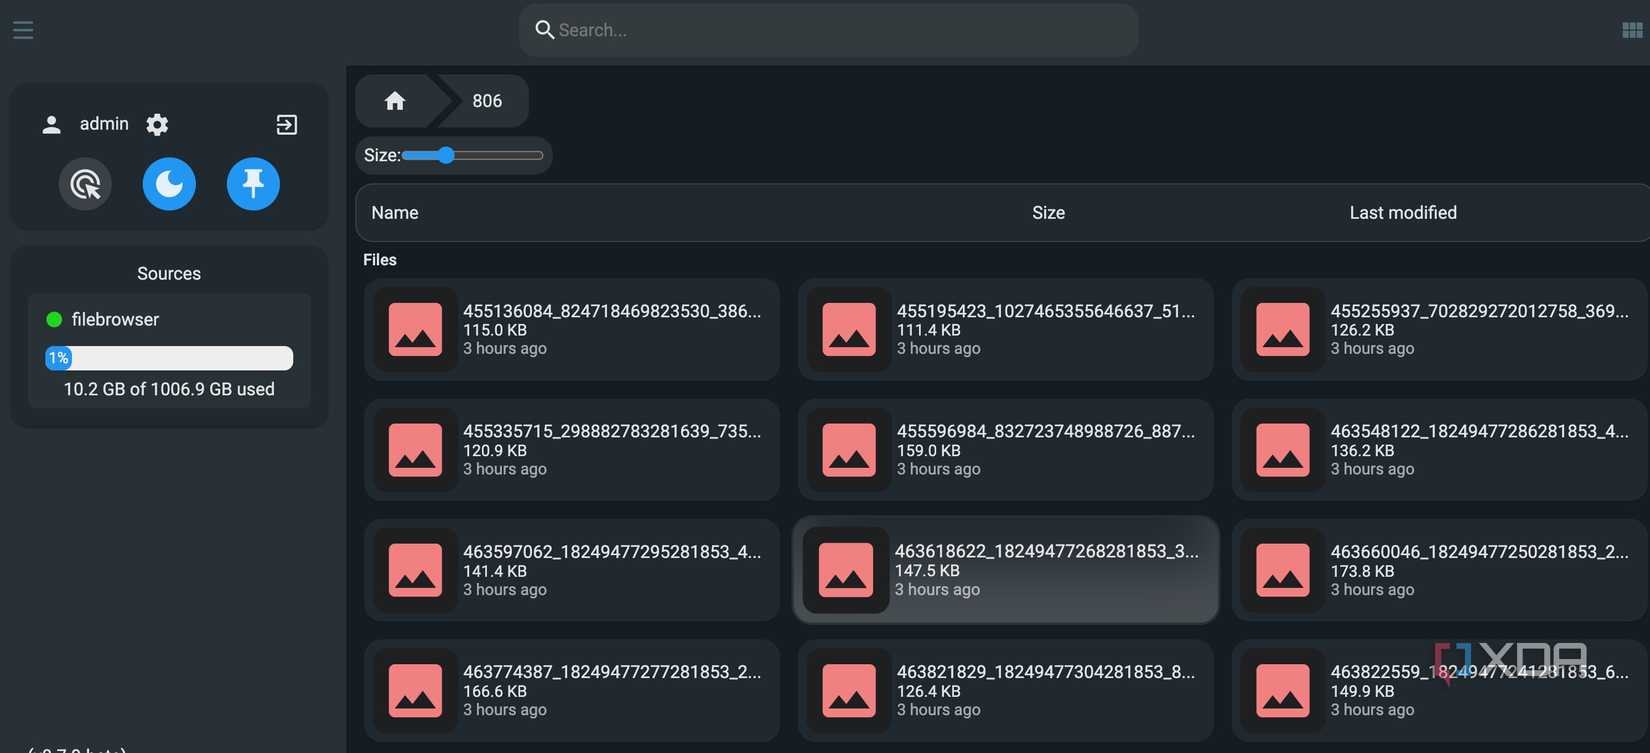Log out using the exit icon

point(287,124)
